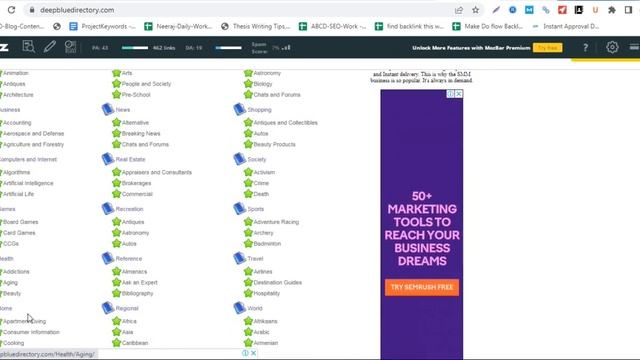The height and width of the screenshot is (360, 640).
Task: Open the Thesis Writing Tips bookmark
Action: click(x=256, y=26)
